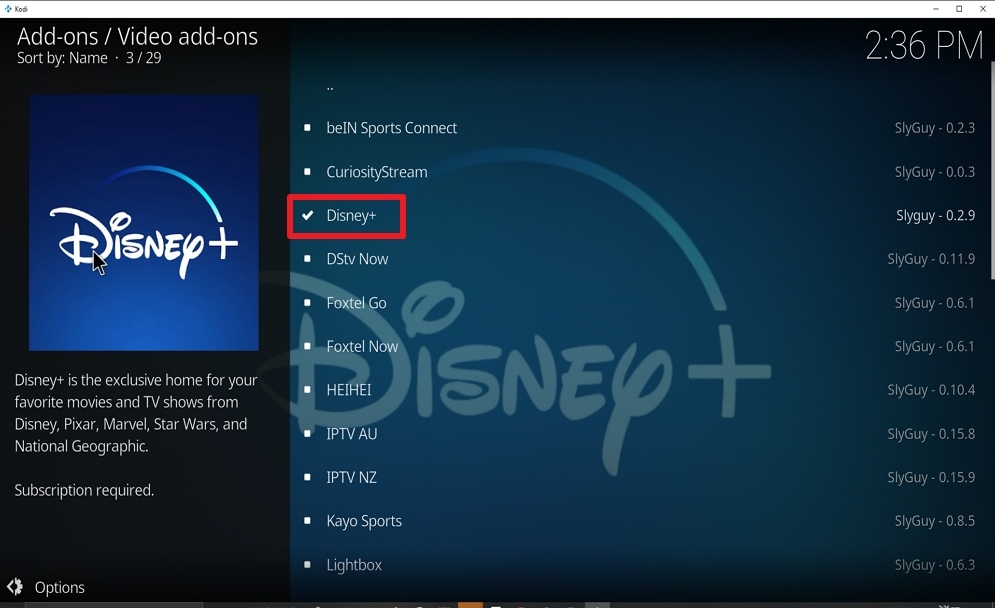Open the Options gear icon

(x=15, y=587)
